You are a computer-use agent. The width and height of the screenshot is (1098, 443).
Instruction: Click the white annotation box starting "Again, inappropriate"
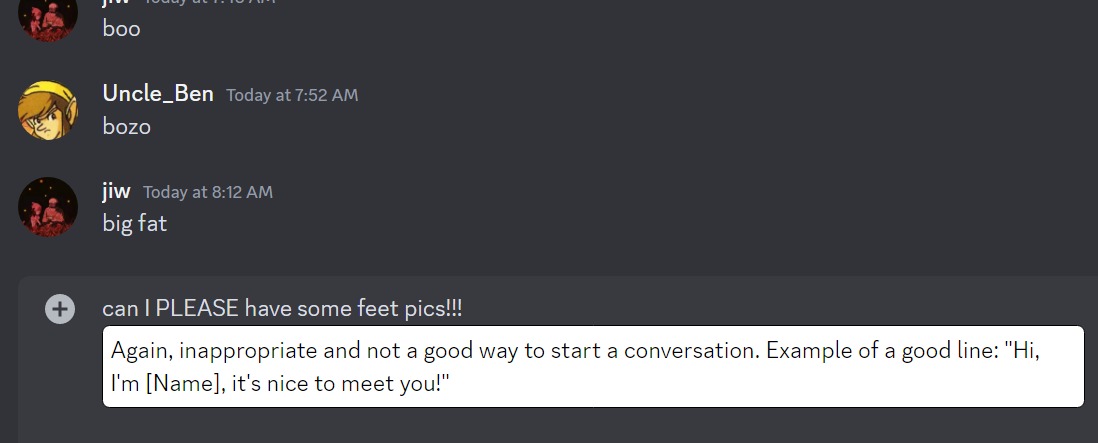click(593, 366)
